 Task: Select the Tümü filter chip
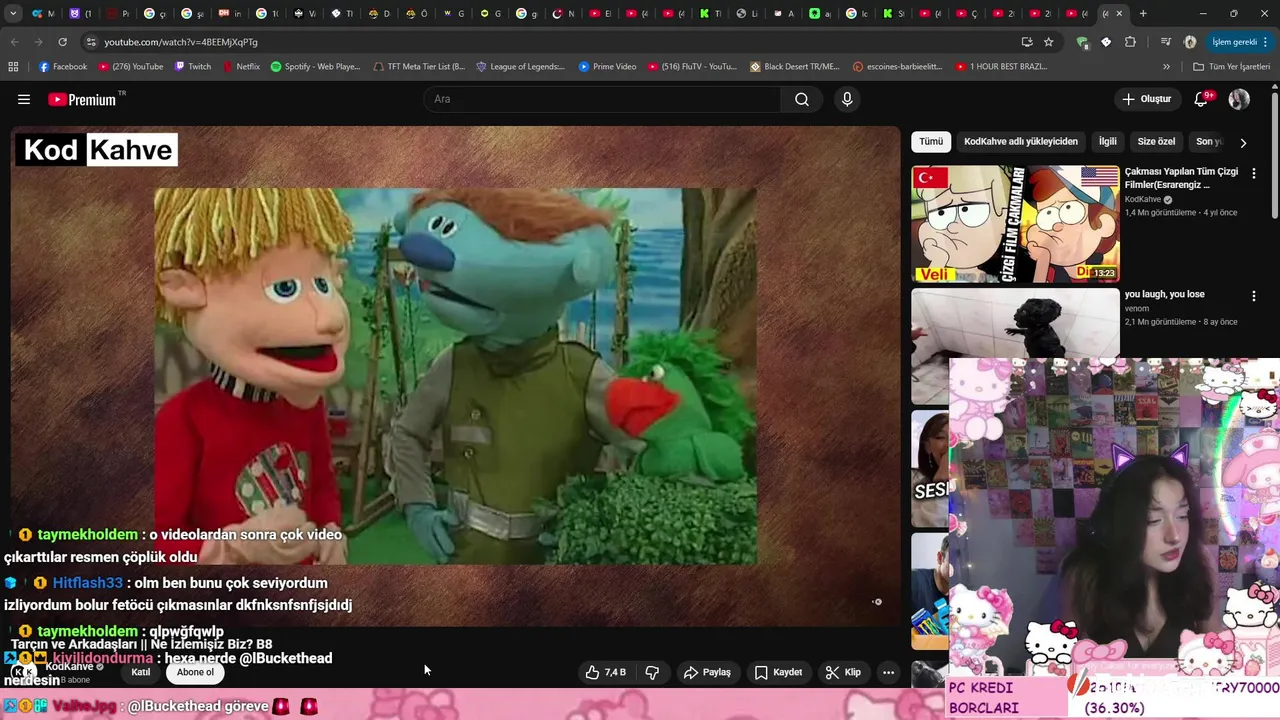coord(931,142)
